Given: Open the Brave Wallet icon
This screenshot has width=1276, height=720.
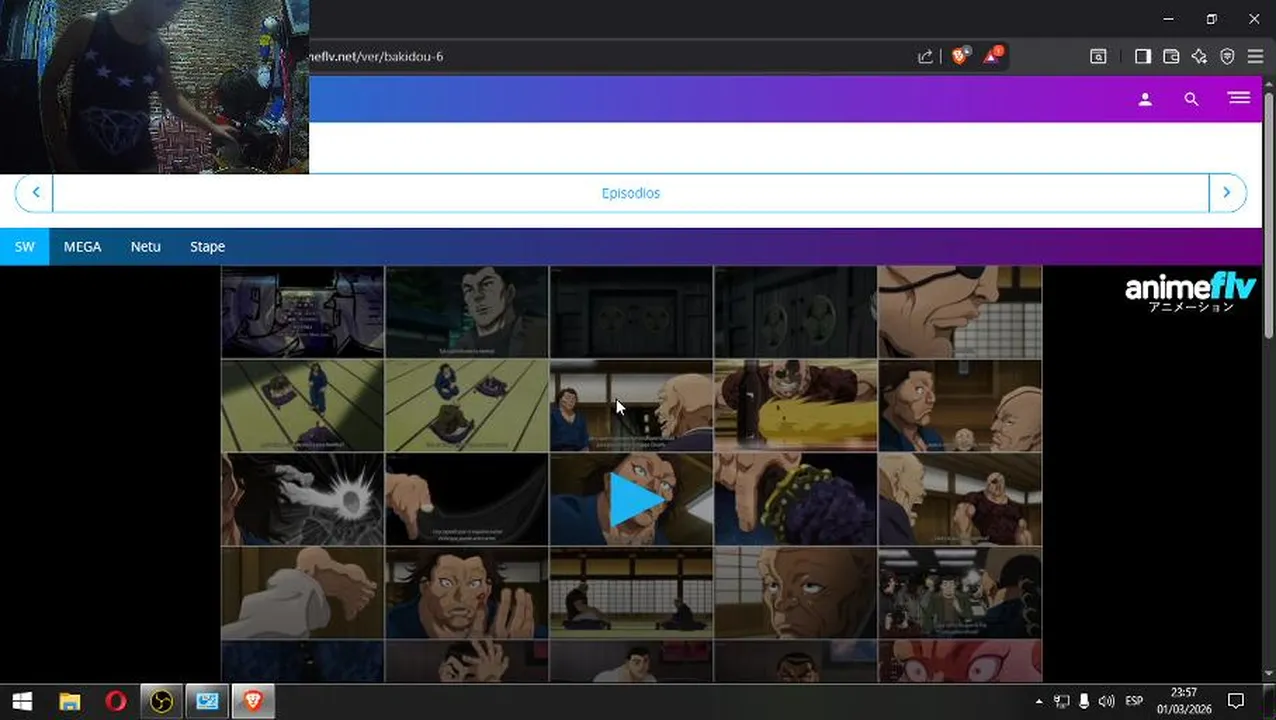Looking at the screenshot, I should [x=1171, y=57].
